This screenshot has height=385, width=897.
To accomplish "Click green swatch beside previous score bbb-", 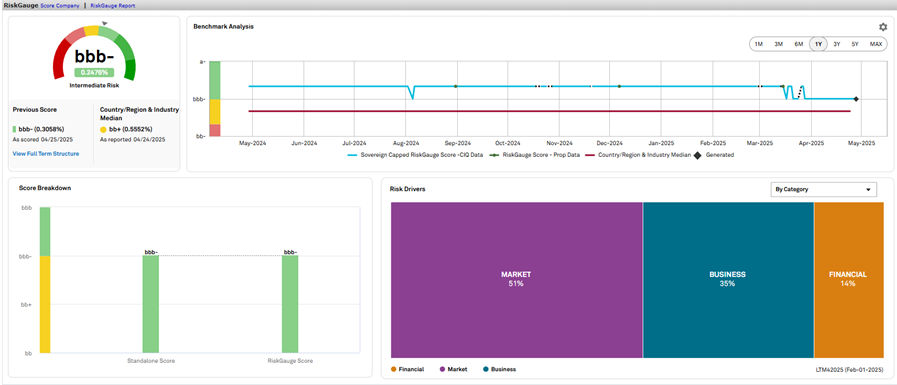I will [14, 129].
